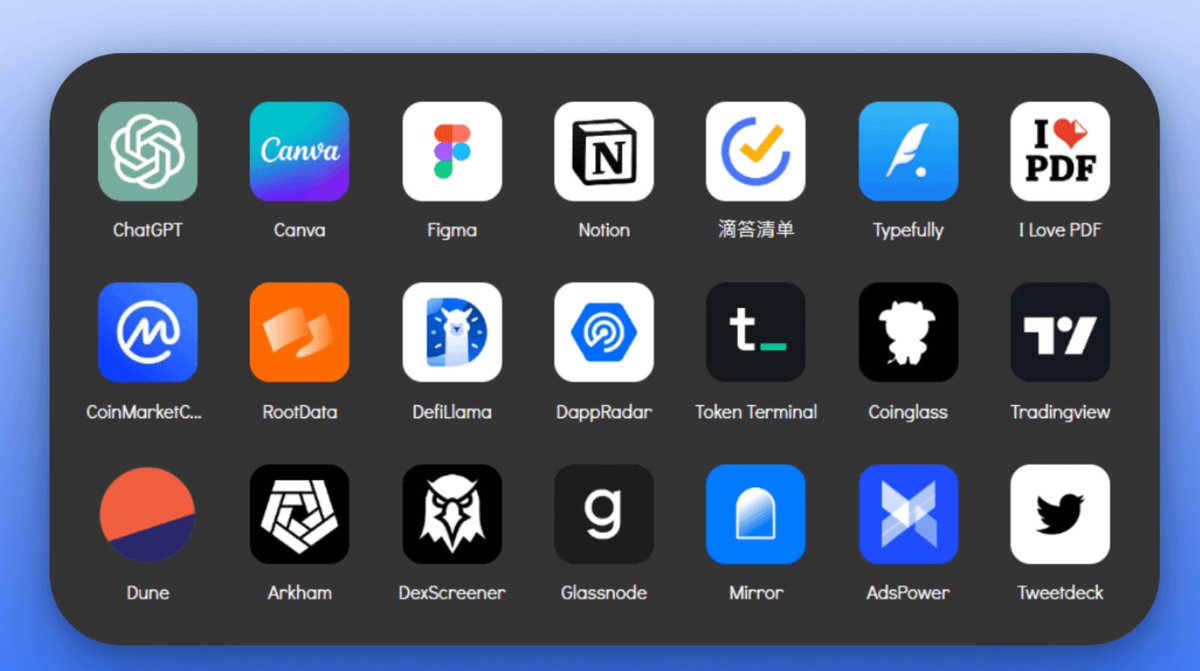Click the DexScreener owl icon
The height and width of the screenshot is (671, 1200).
pos(452,514)
